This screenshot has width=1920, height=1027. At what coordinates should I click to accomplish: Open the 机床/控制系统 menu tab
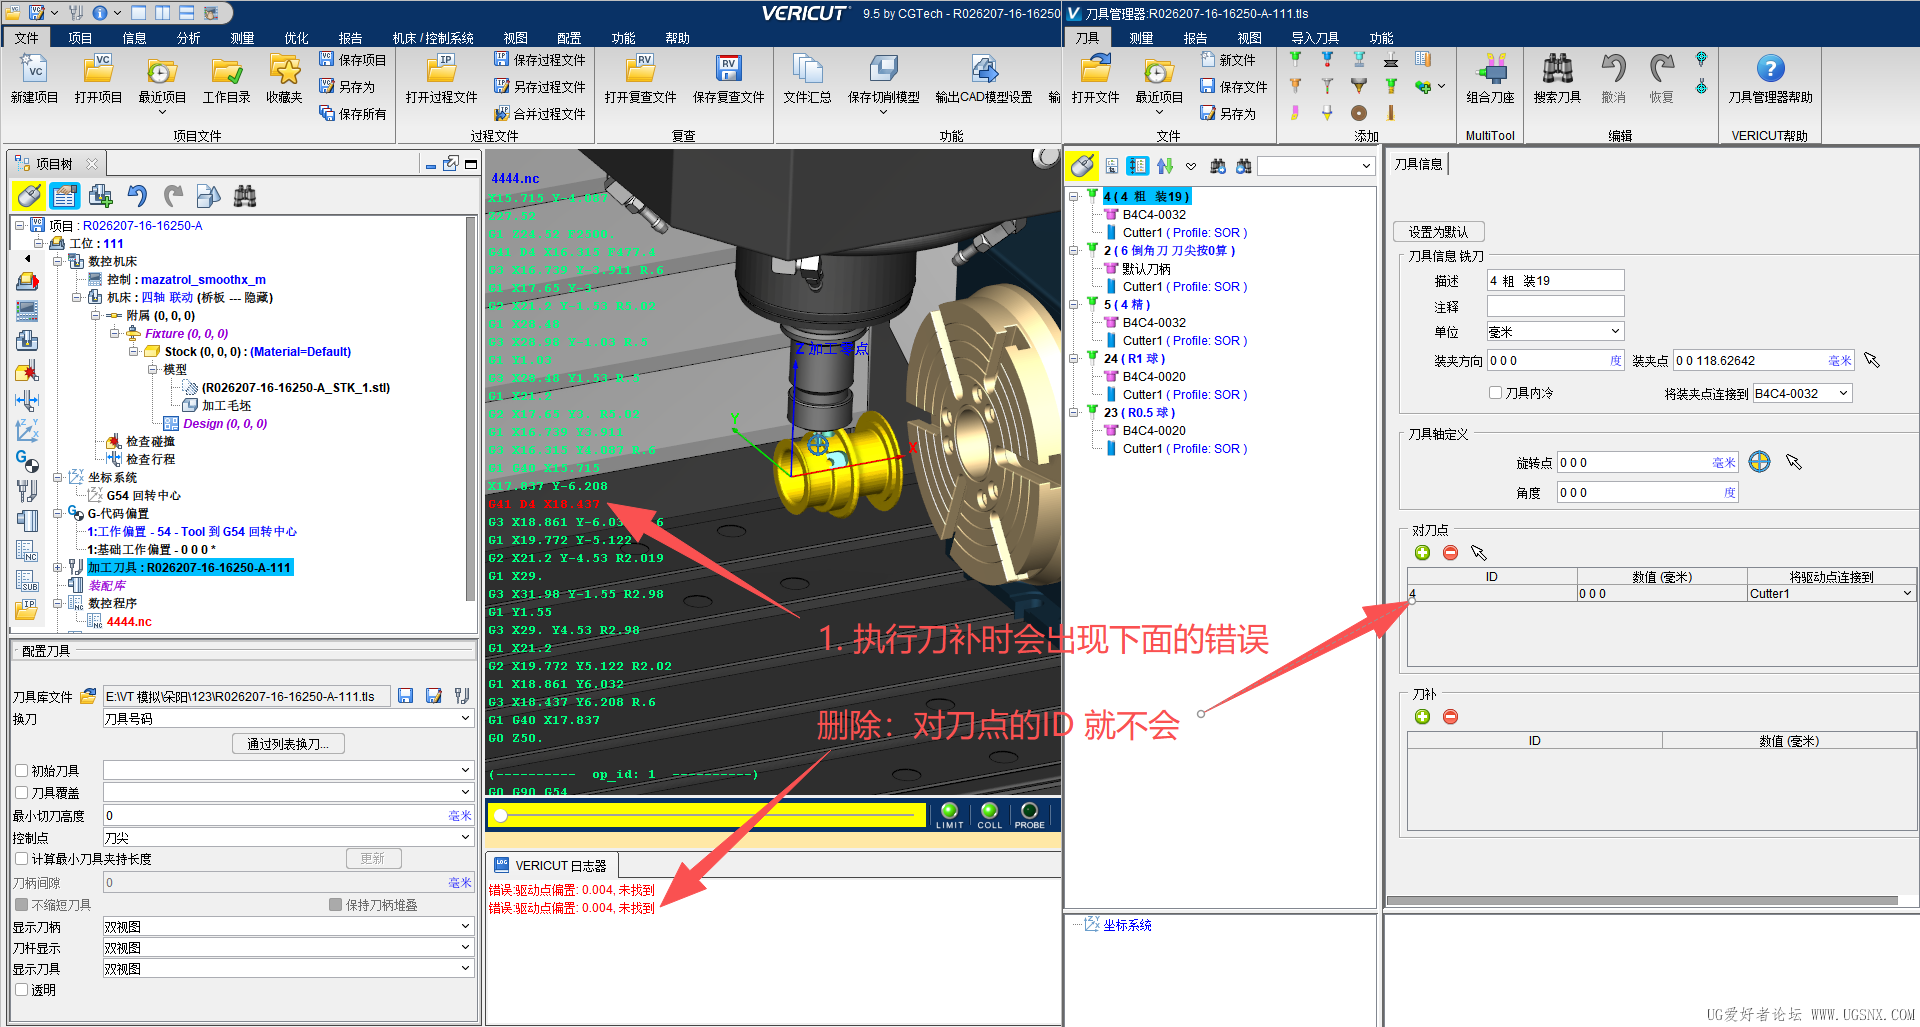pyautogui.click(x=433, y=38)
